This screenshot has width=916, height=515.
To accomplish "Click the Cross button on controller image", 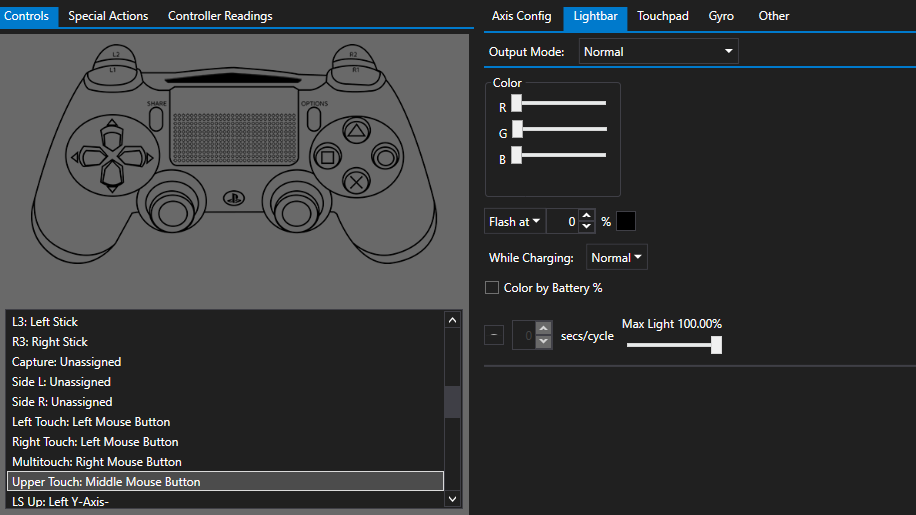I will [x=356, y=183].
